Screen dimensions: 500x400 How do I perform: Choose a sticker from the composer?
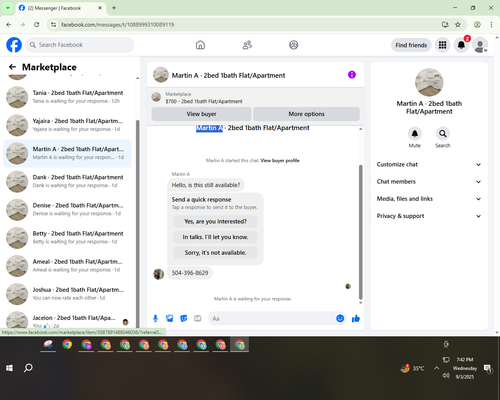click(184, 319)
